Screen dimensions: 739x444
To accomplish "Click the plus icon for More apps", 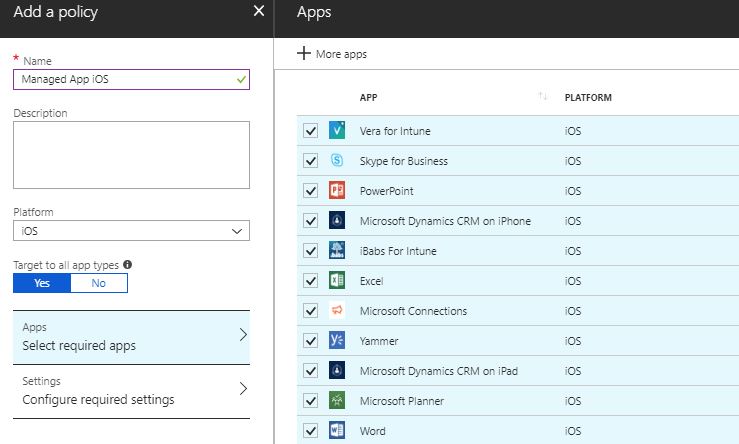I will pos(304,53).
